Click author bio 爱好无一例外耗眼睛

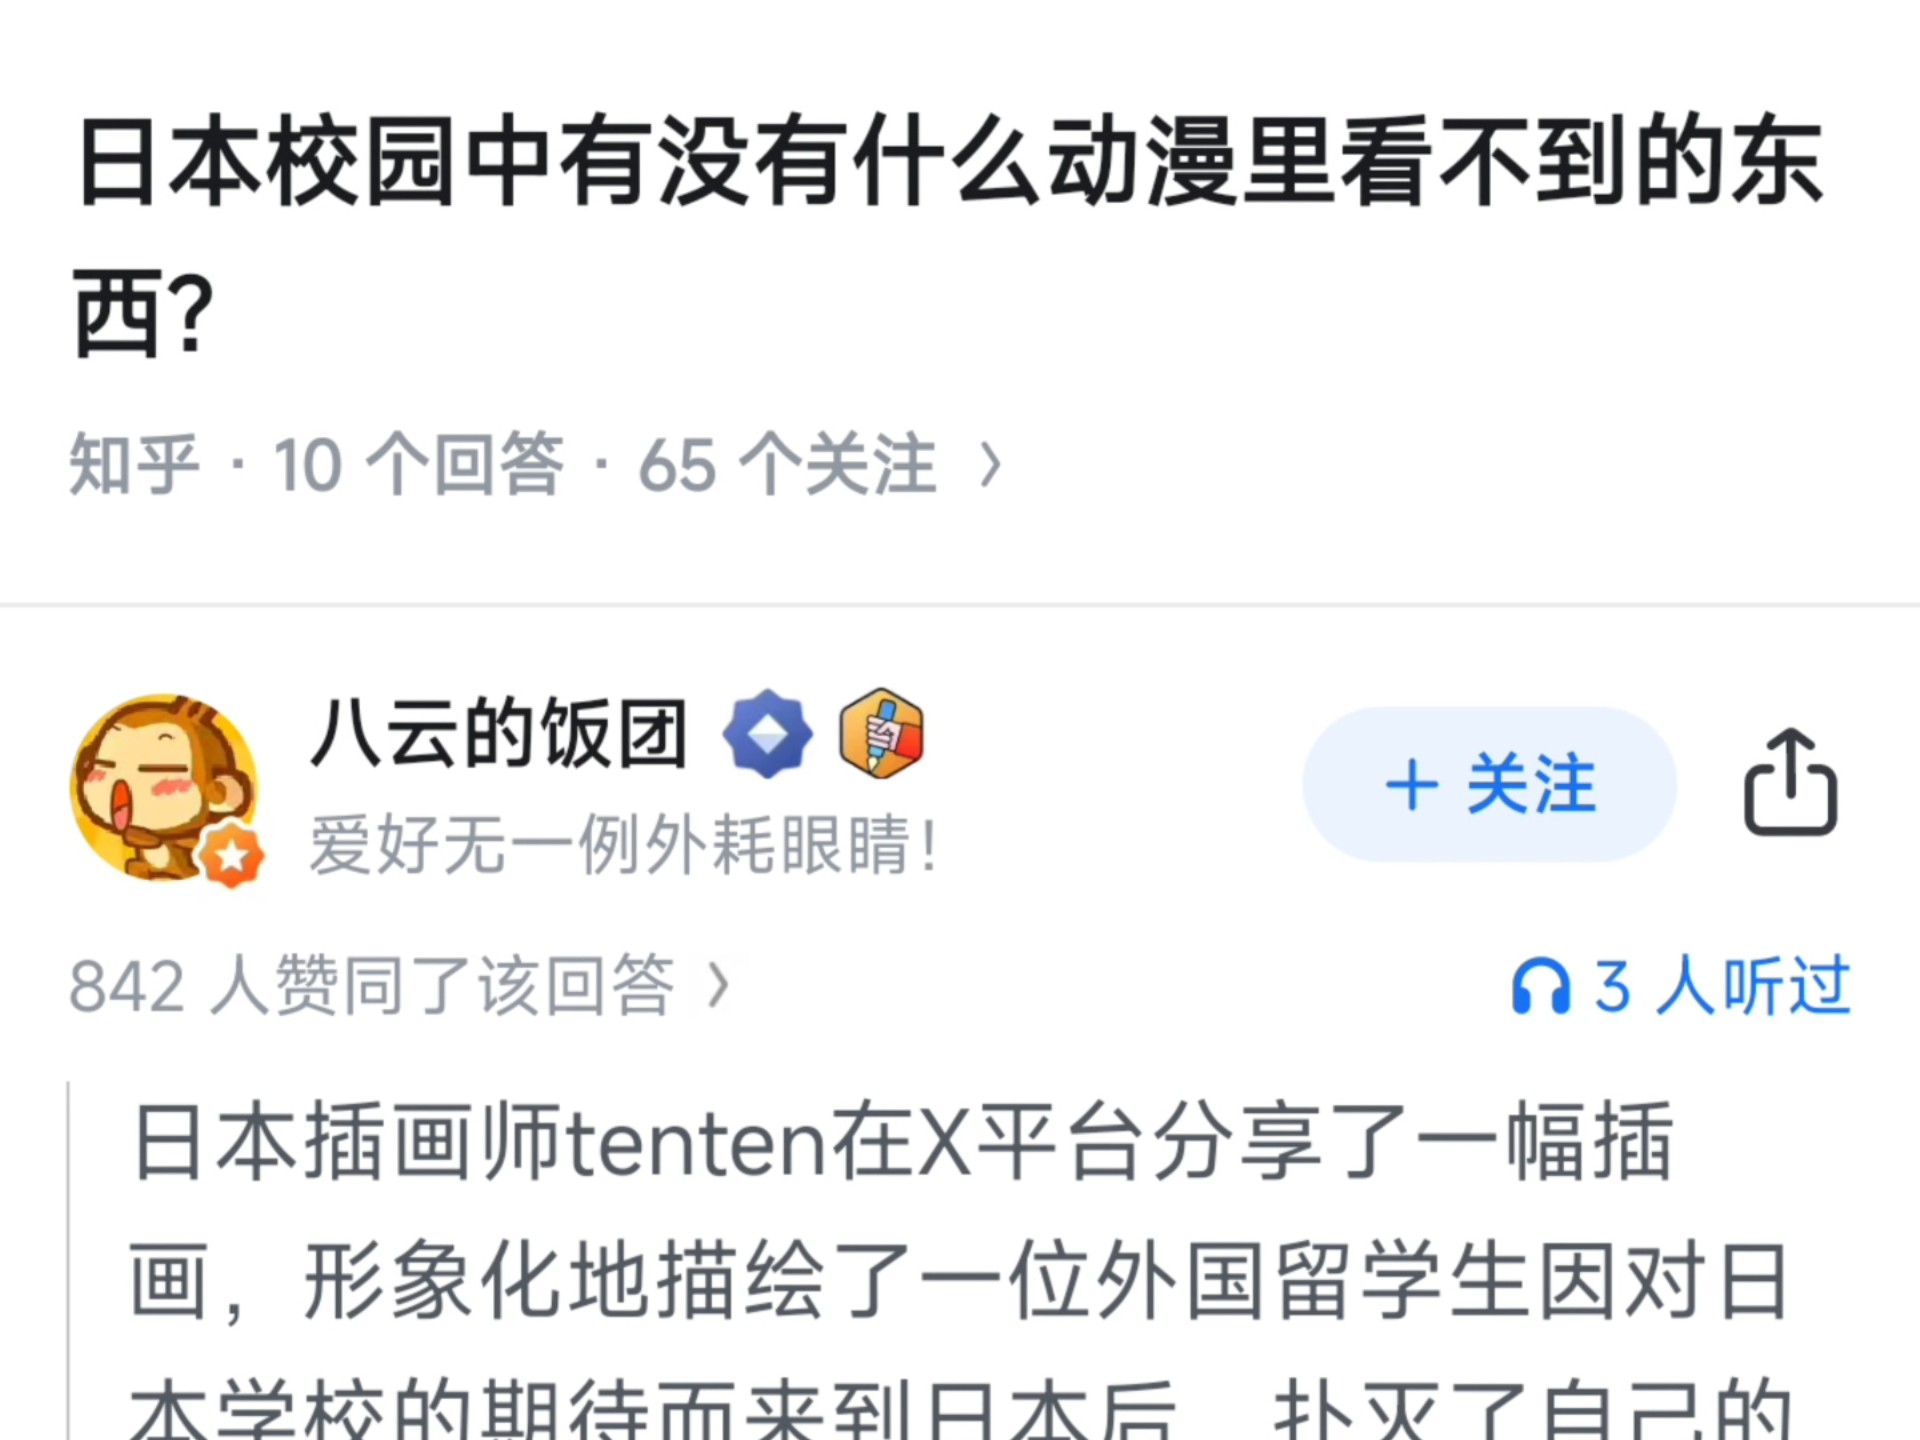(x=624, y=846)
